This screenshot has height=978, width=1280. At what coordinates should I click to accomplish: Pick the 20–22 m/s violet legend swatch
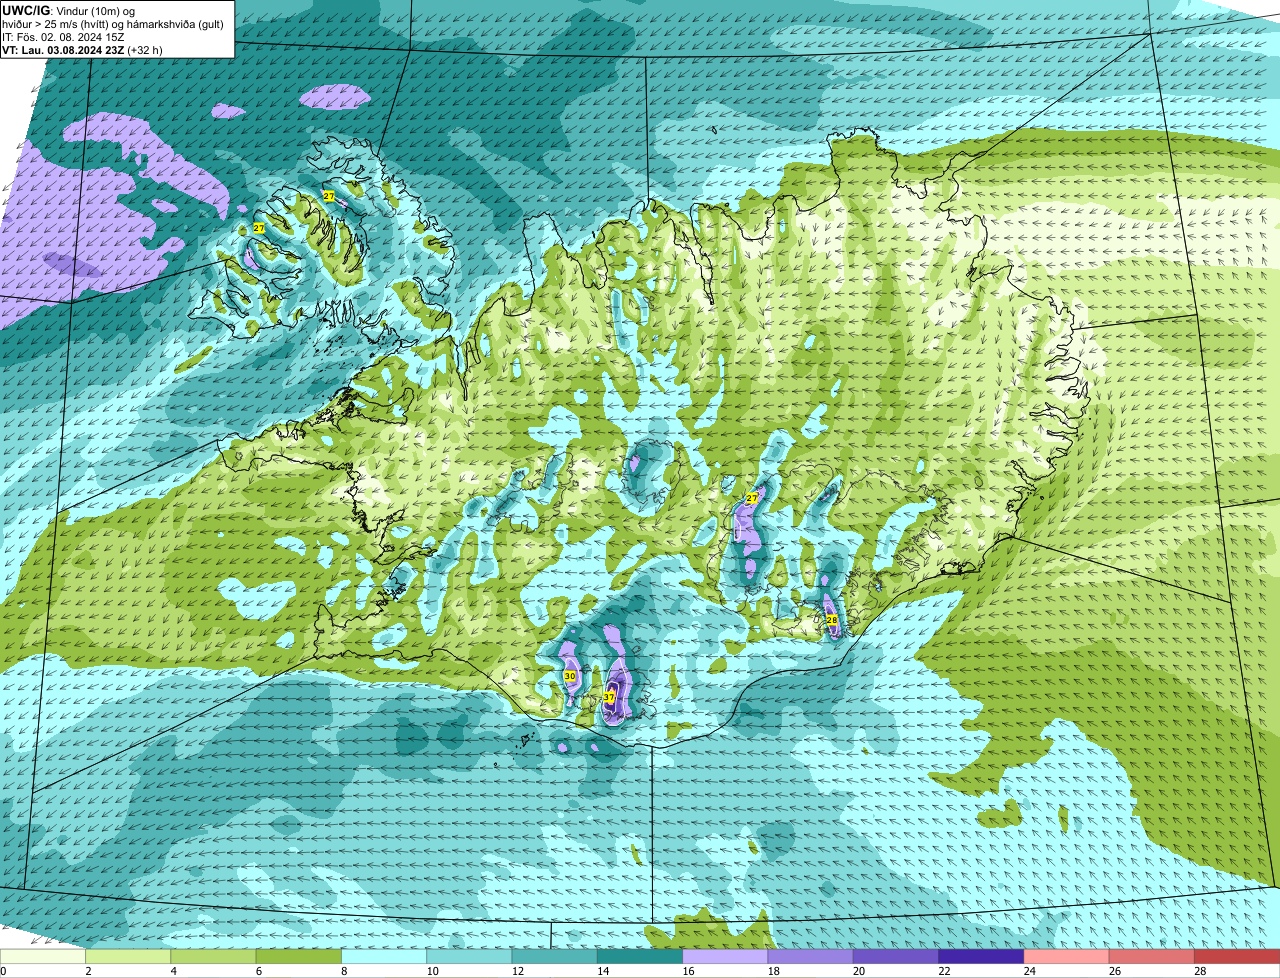896,957
